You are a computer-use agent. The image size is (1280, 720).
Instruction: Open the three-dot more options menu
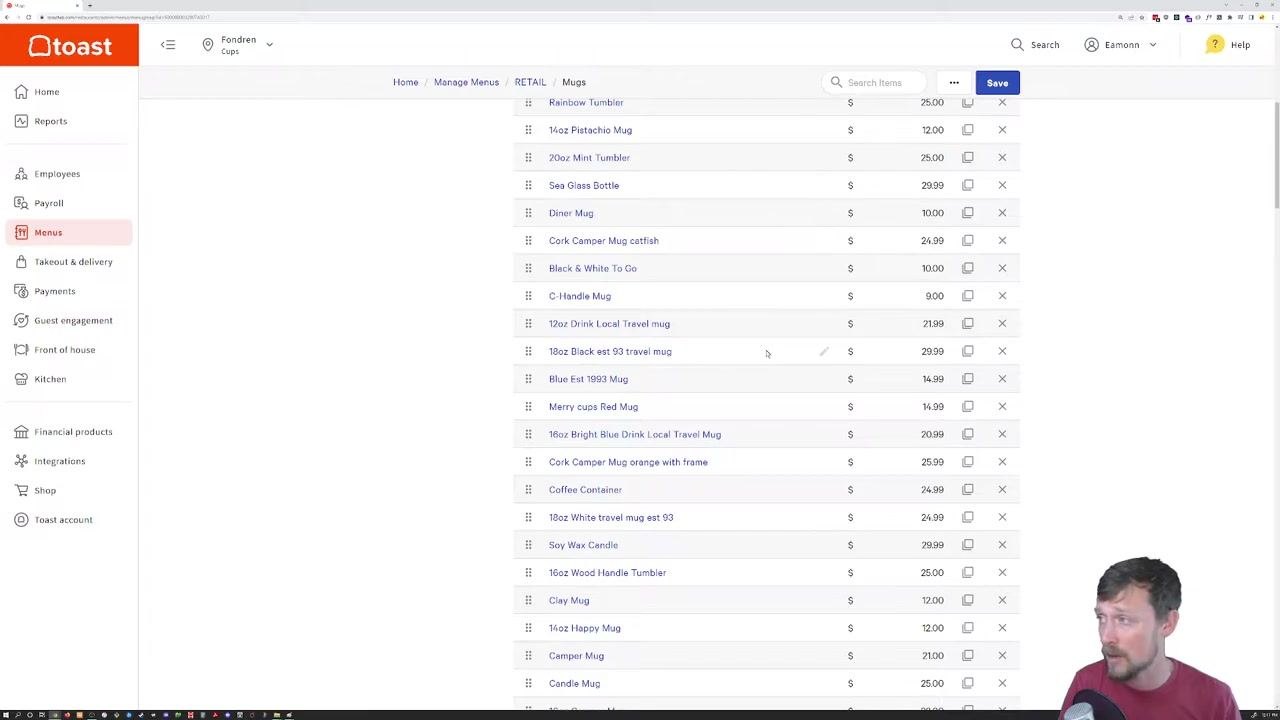tap(954, 83)
